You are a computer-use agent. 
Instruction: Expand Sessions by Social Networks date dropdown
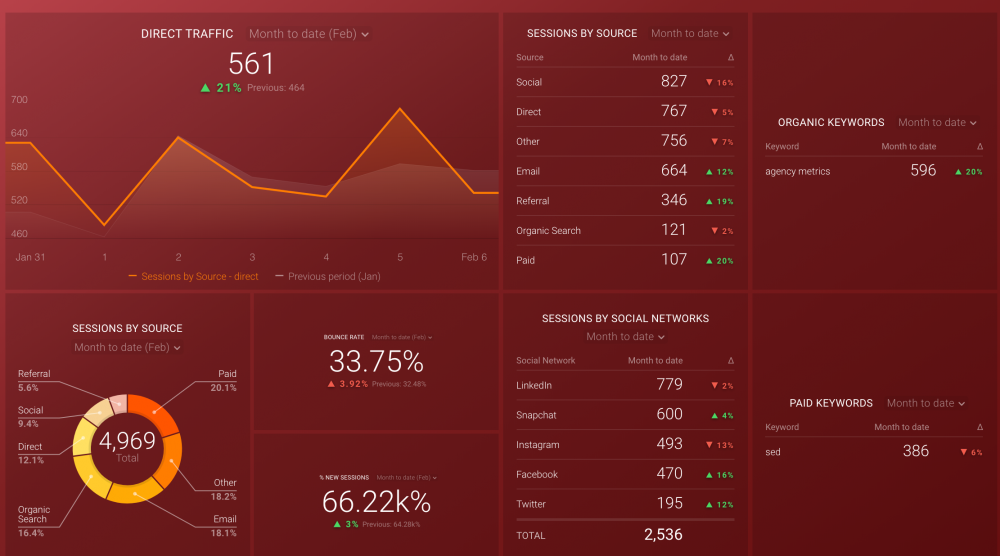tap(625, 337)
